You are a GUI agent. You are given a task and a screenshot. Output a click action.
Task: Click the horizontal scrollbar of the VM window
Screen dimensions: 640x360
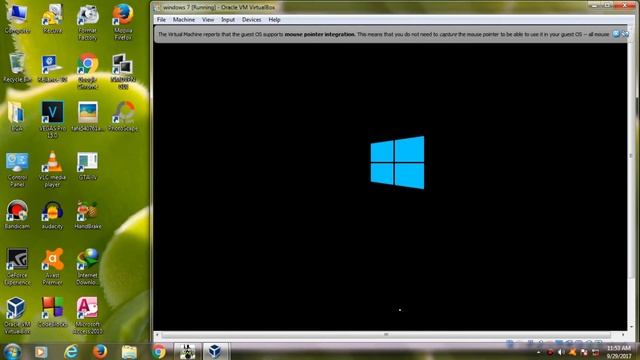coord(386,335)
